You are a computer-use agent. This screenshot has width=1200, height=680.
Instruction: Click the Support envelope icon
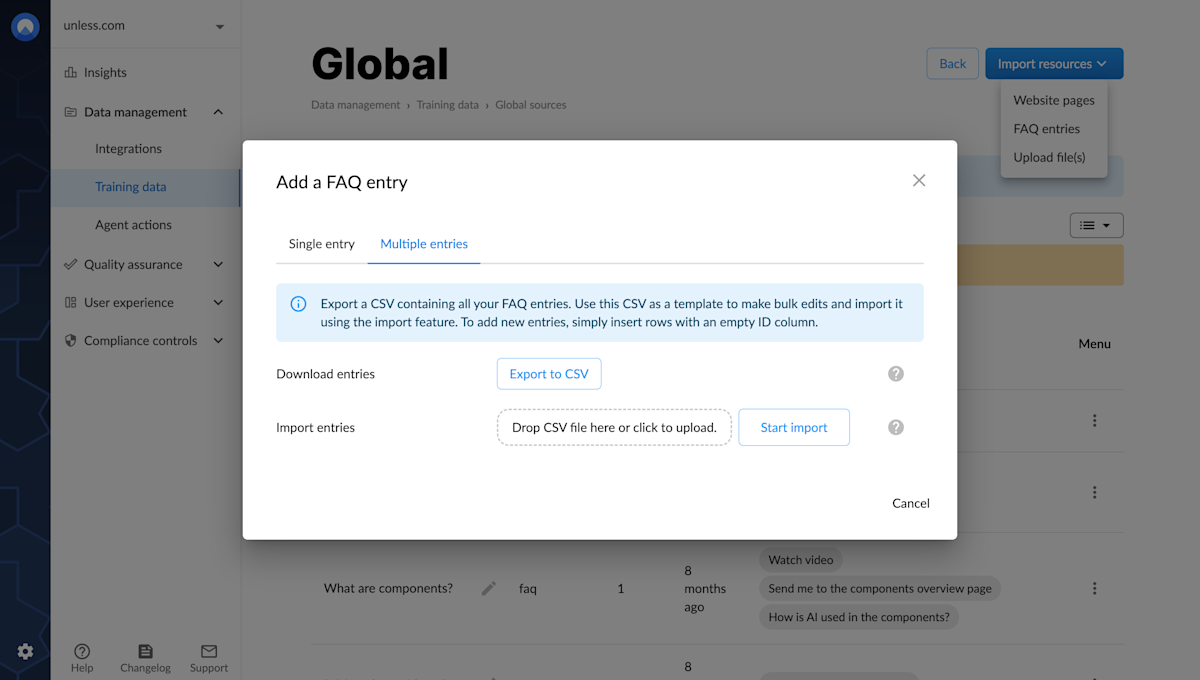point(208,650)
